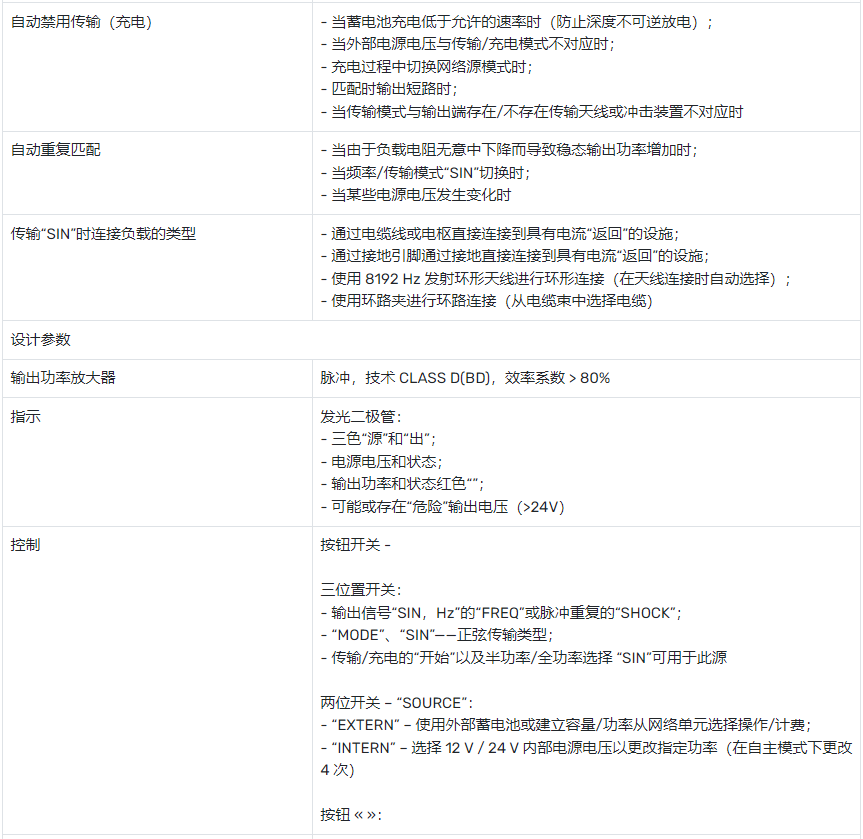Click the '两位开关 – "SOURCE"' heading
Image resolution: width=863 pixels, height=839 pixels.
point(397,702)
